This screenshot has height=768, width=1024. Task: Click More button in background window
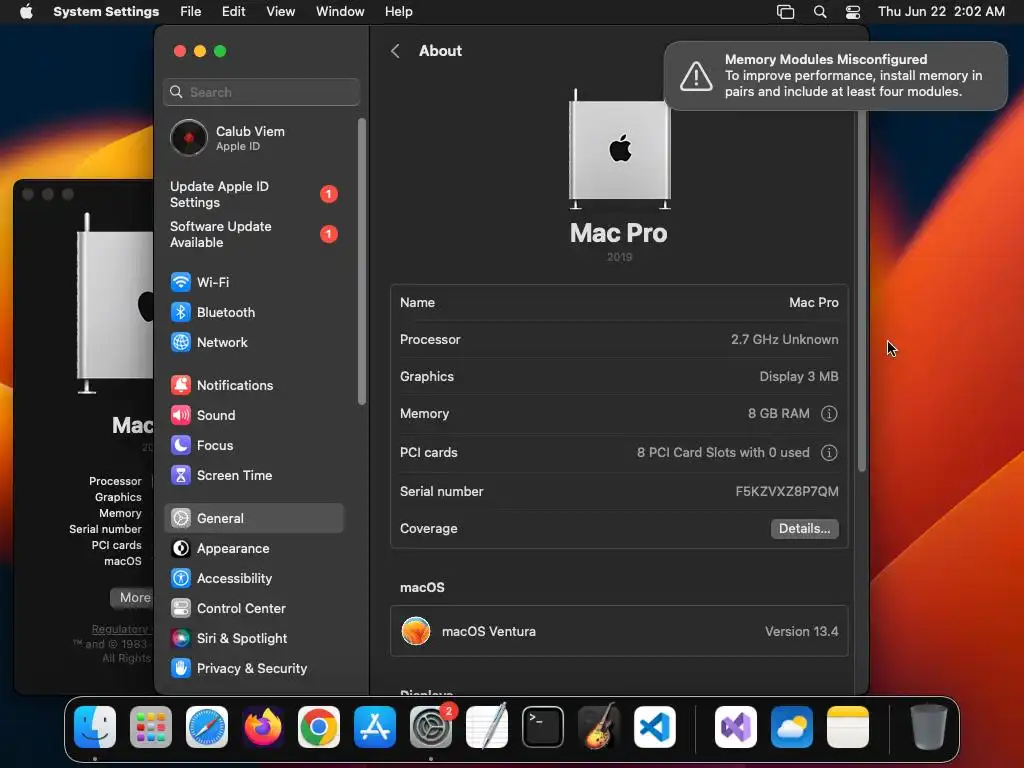[133, 598]
